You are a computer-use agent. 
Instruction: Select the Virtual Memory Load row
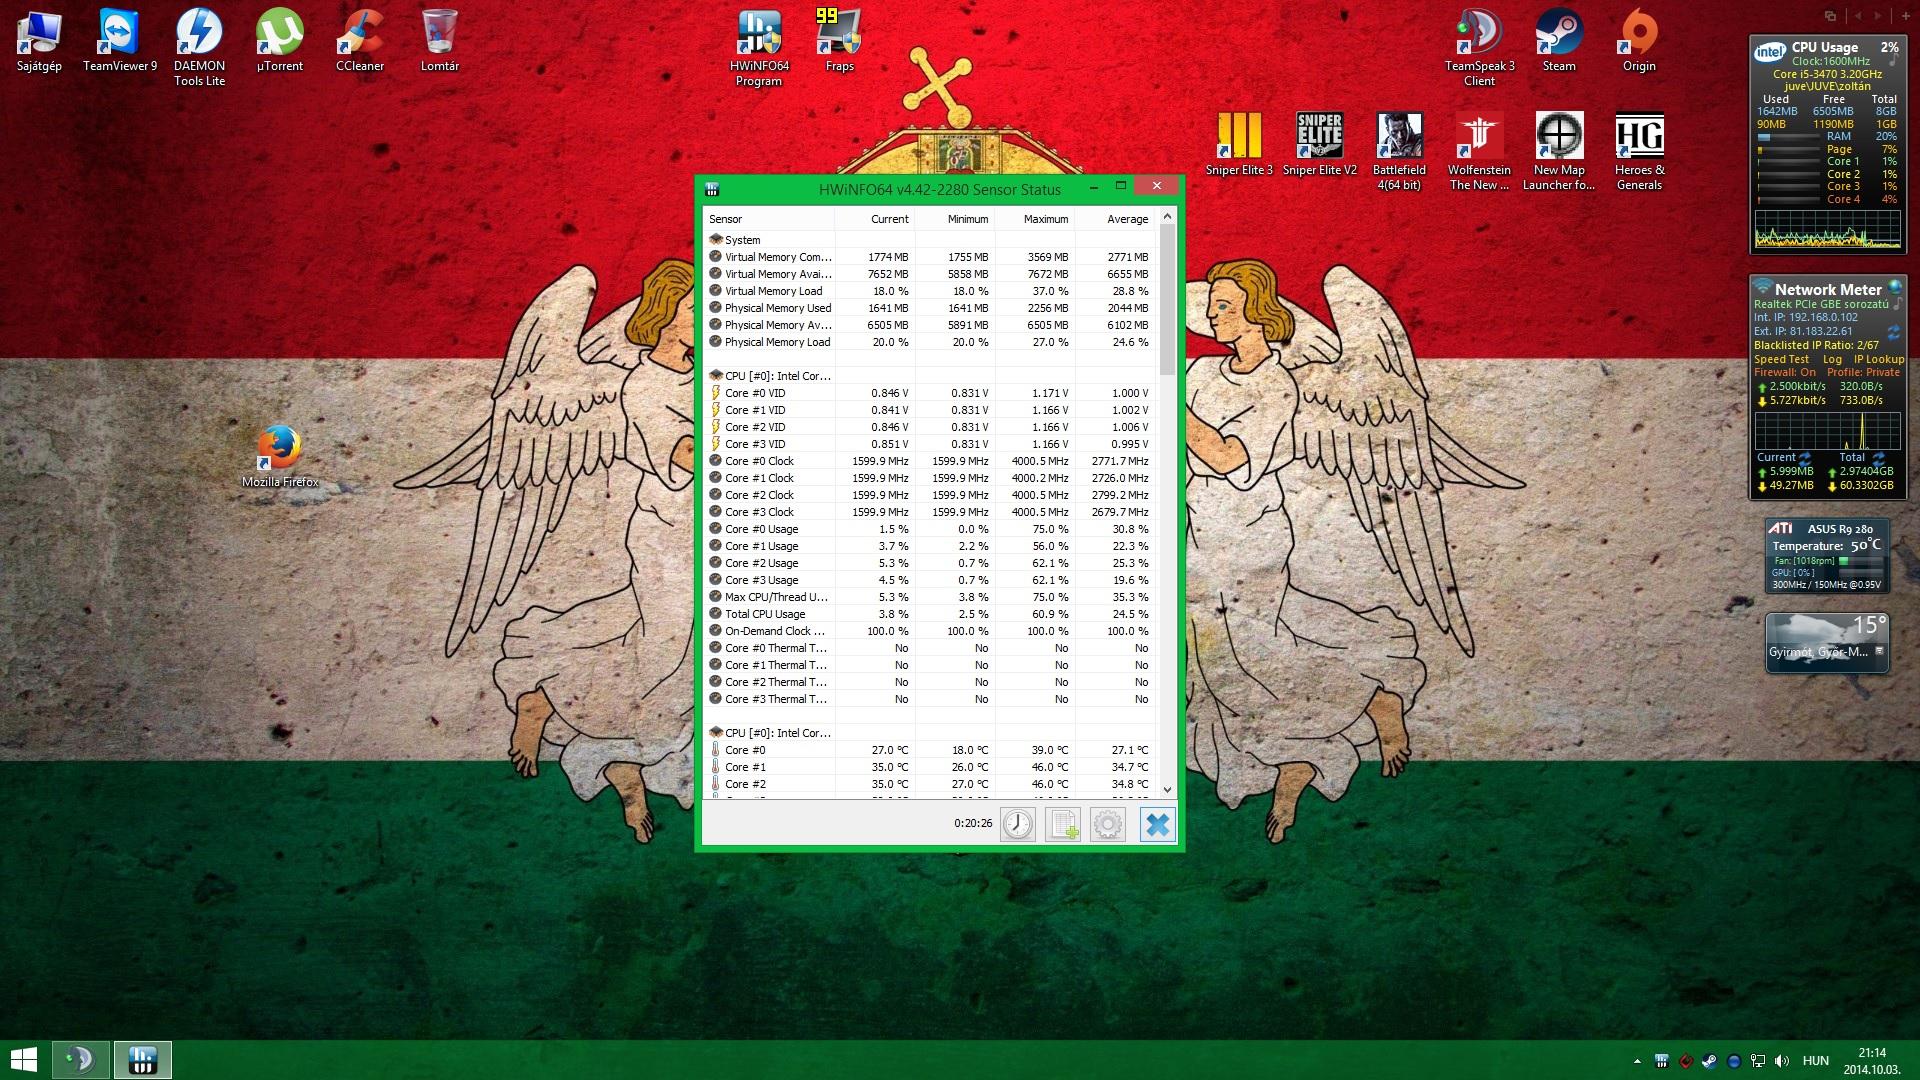(x=930, y=291)
